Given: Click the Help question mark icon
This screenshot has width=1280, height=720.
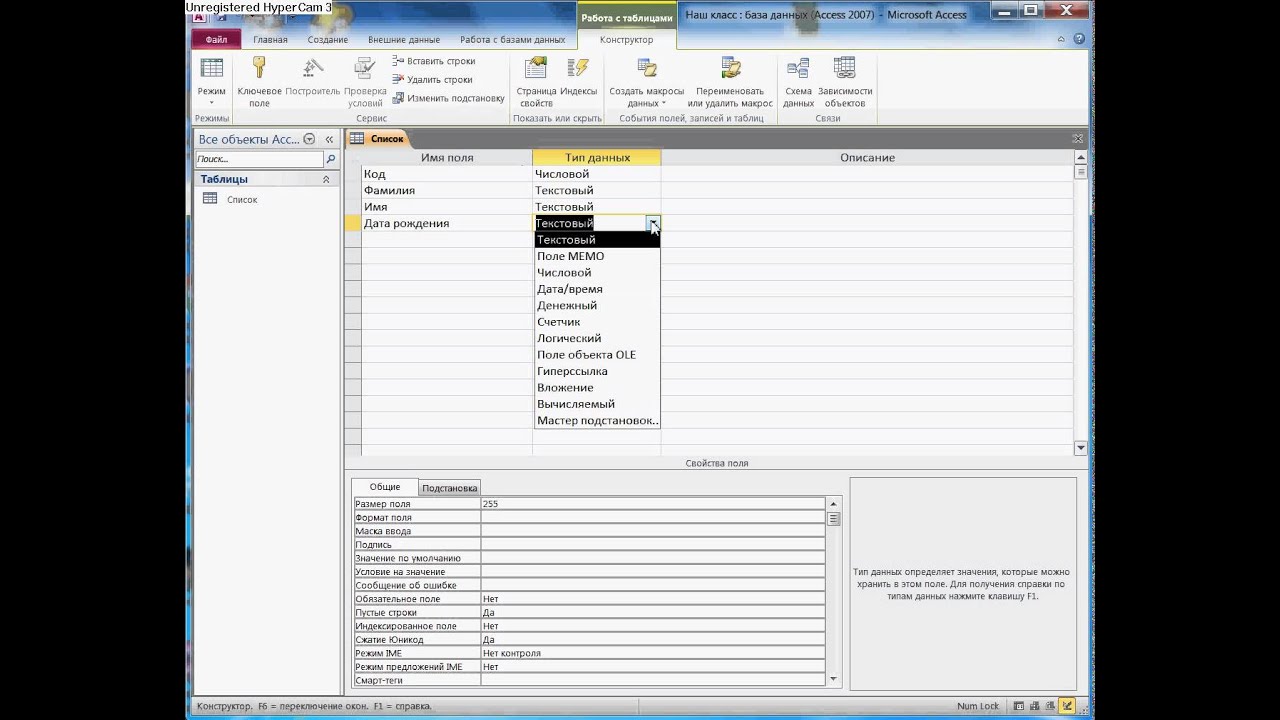Looking at the screenshot, I should (x=1079, y=39).
